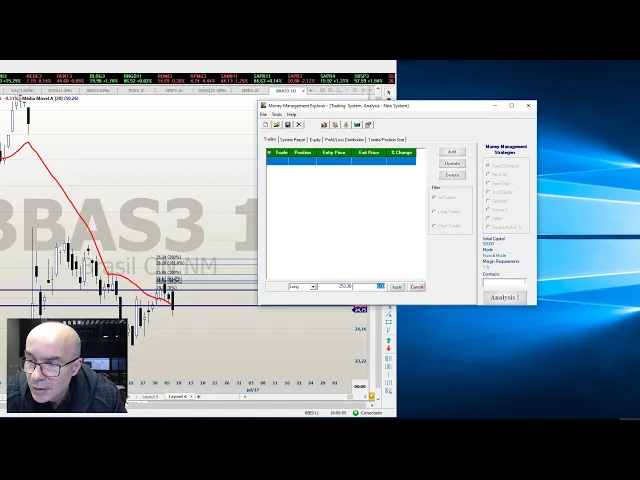This screenshot has height=480, width=640.
Task: Select the Long Trades filter radio
Action: [434, 211]
